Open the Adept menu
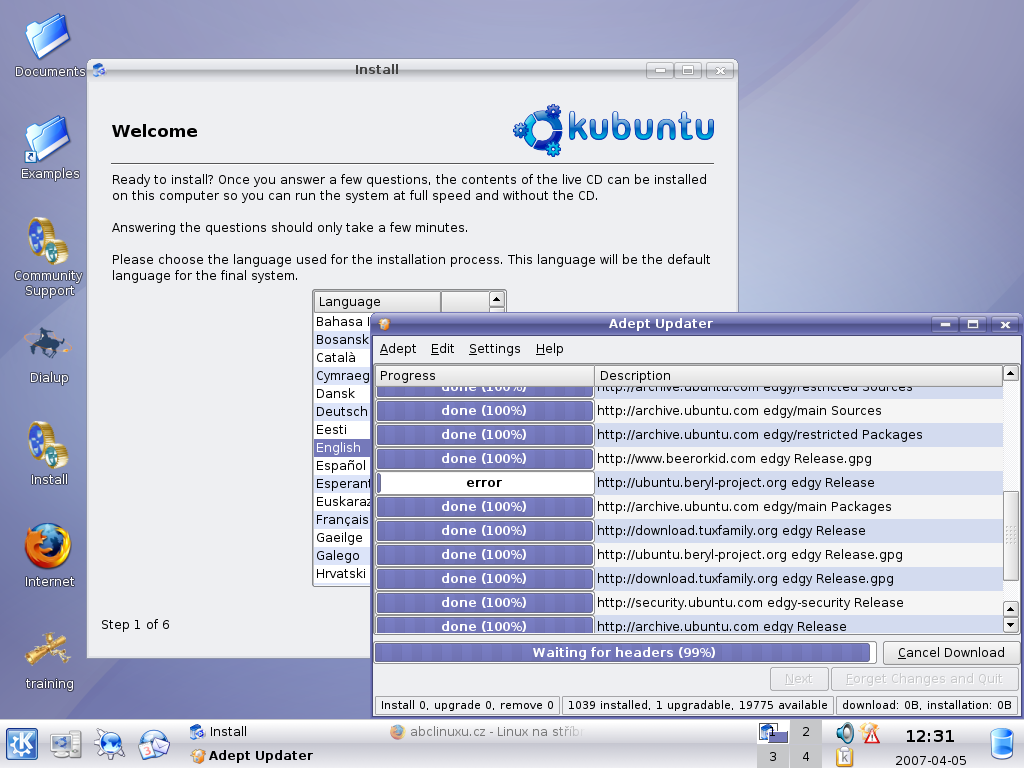The image size is (1024, 768). point(398,349)
